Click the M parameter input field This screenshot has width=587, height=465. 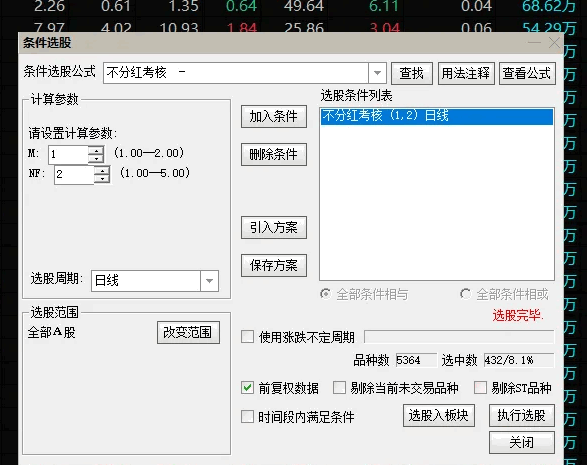pyautogui.click(x=68, y=154)
